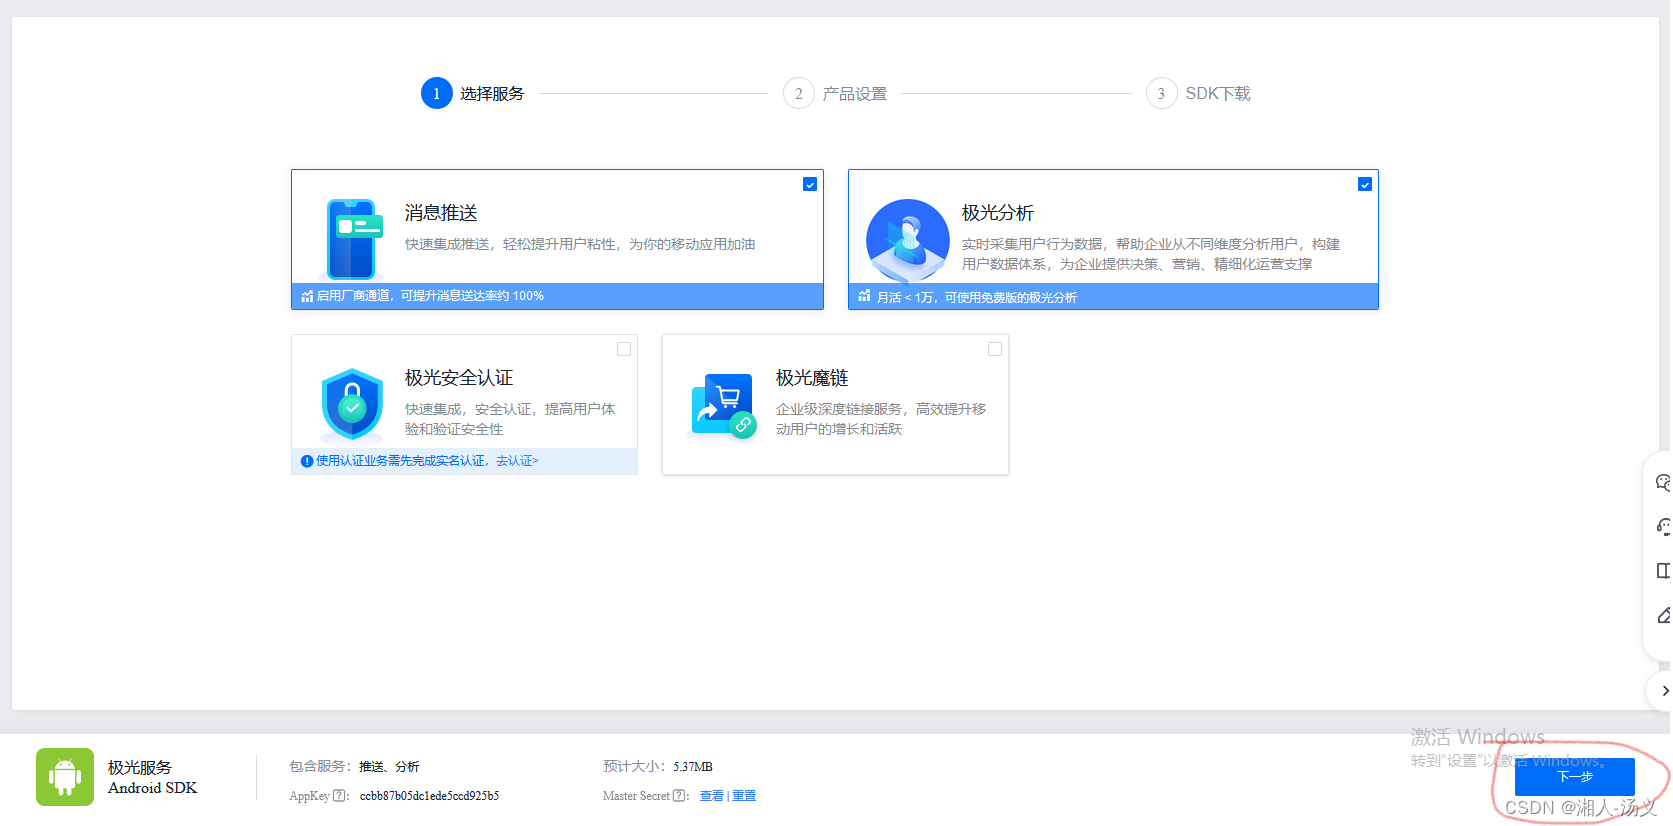Open the book documentation sidebar icon

coord(1663,571)
